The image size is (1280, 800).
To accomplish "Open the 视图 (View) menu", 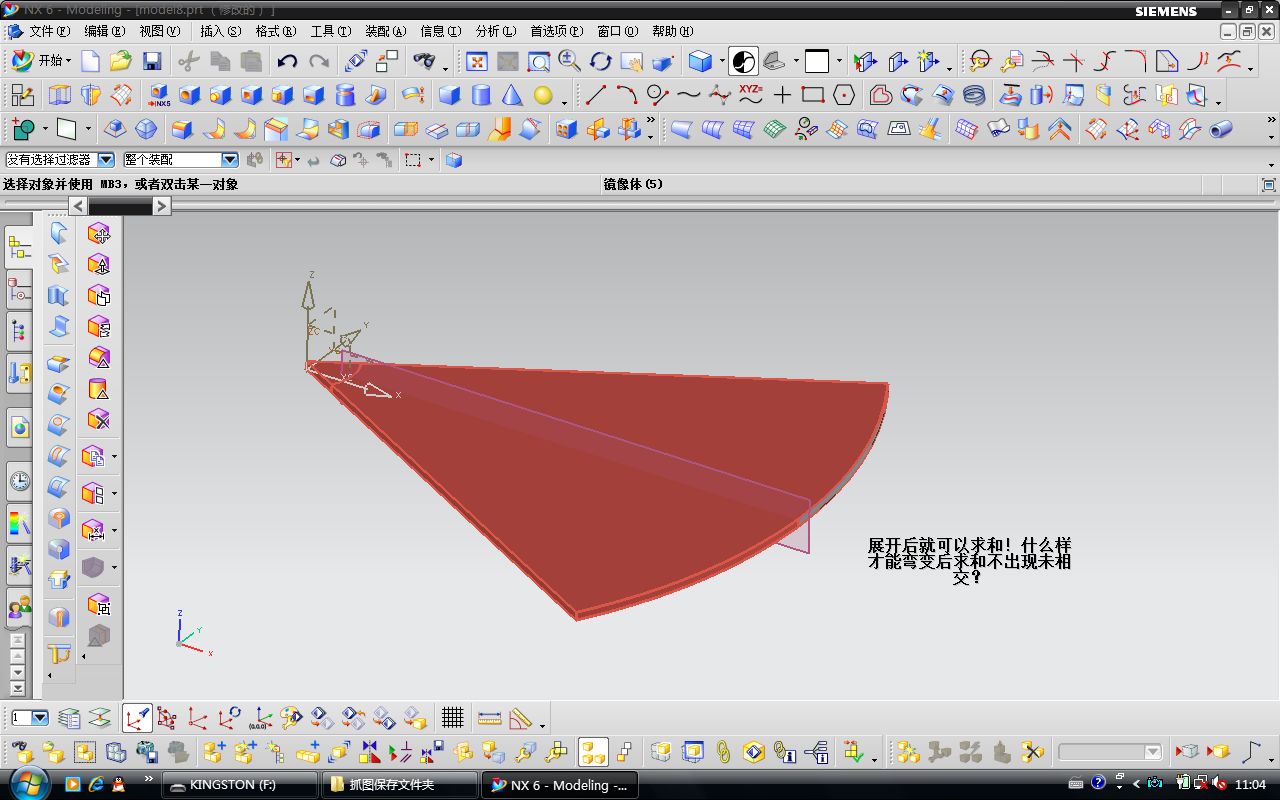I will tap(160, 31).
